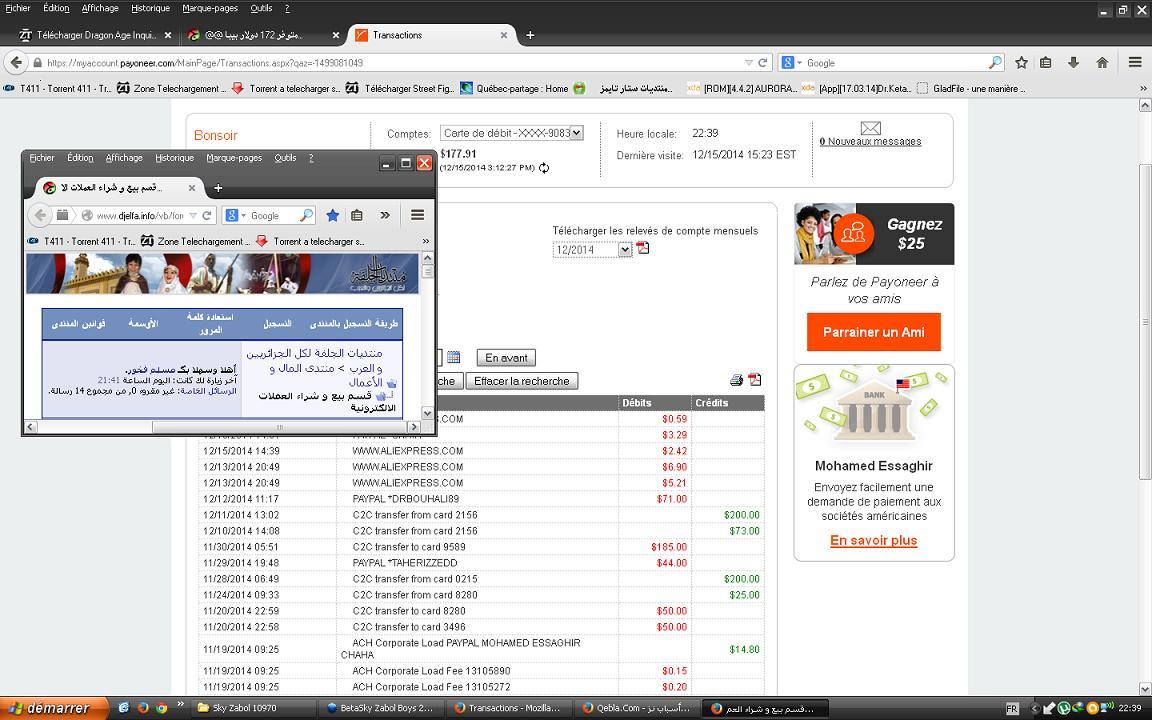Click T411 bookmark in main bookmarks bar
1152x720 pixels.
pos(58,89)
